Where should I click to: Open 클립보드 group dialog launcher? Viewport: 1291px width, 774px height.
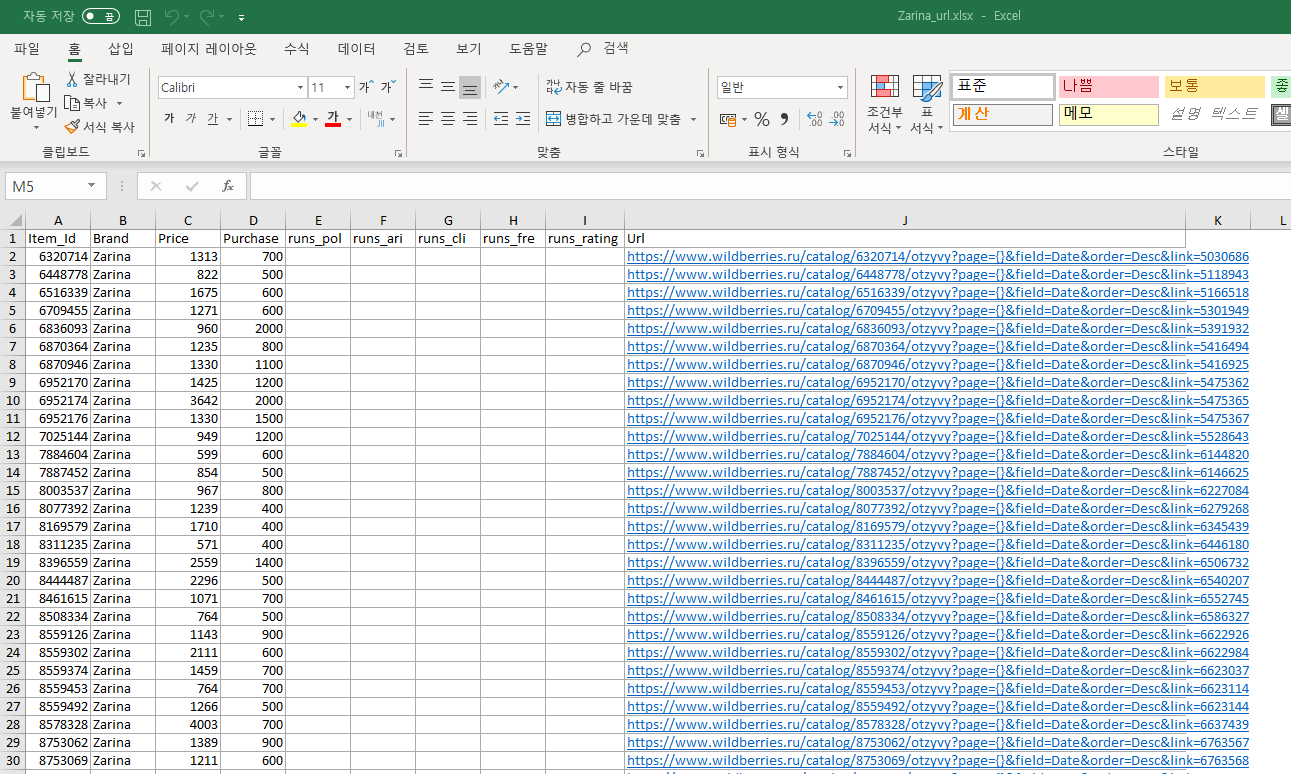[x=142, y=154]
